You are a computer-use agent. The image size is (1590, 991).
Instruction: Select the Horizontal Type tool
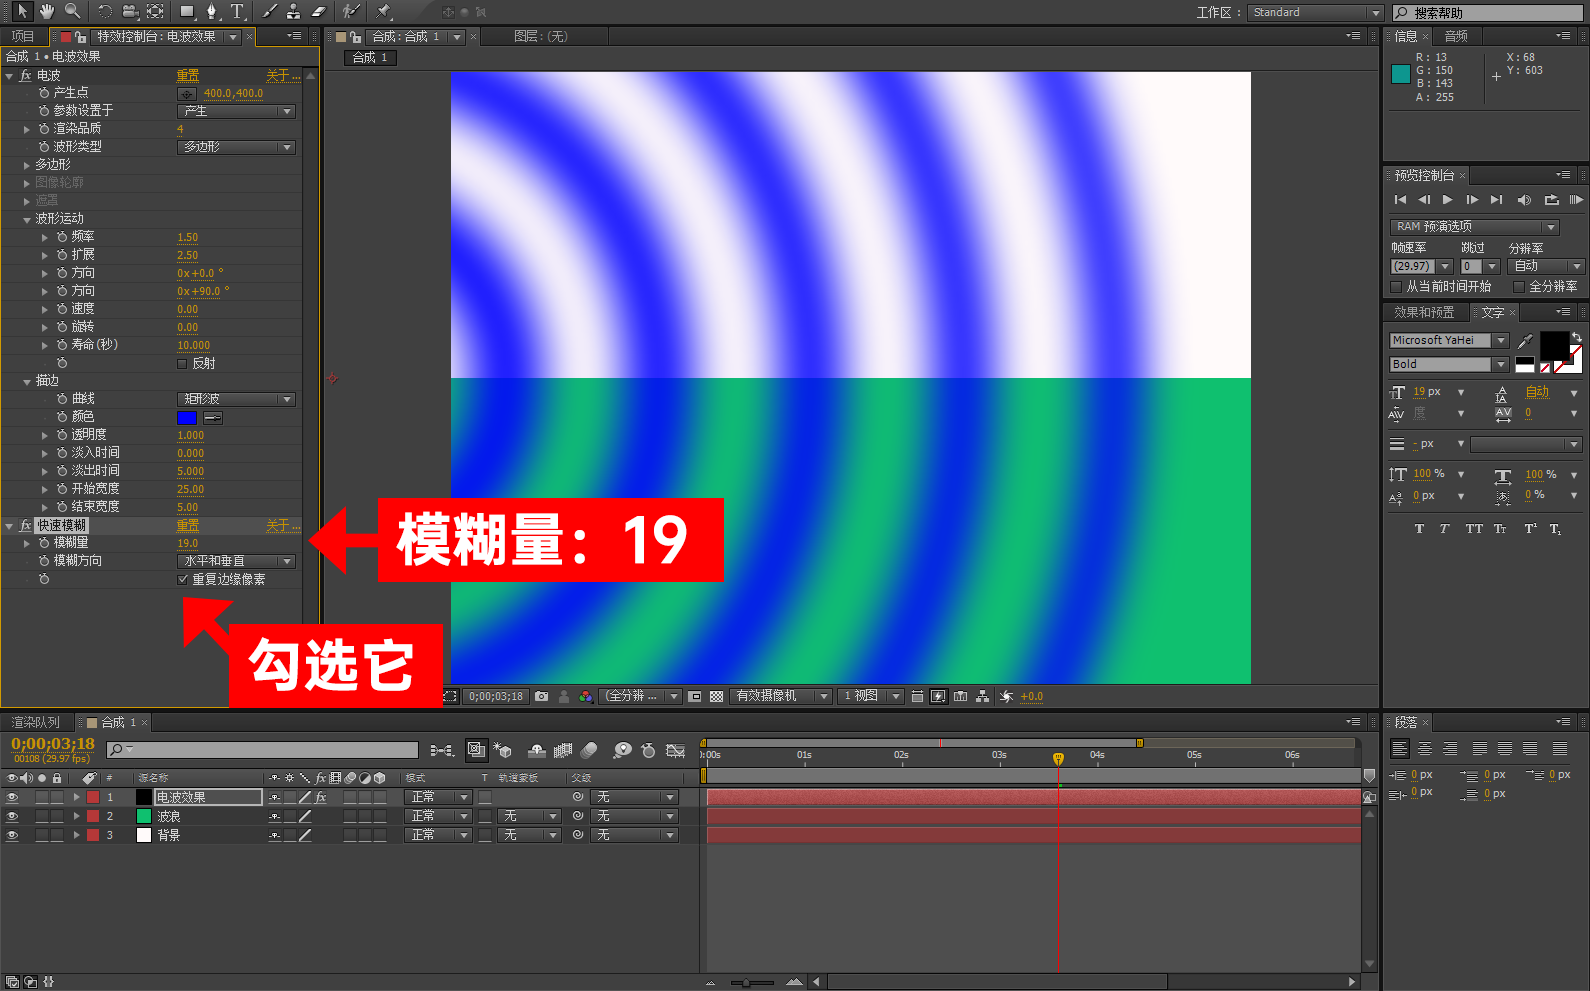click(237, 11)
